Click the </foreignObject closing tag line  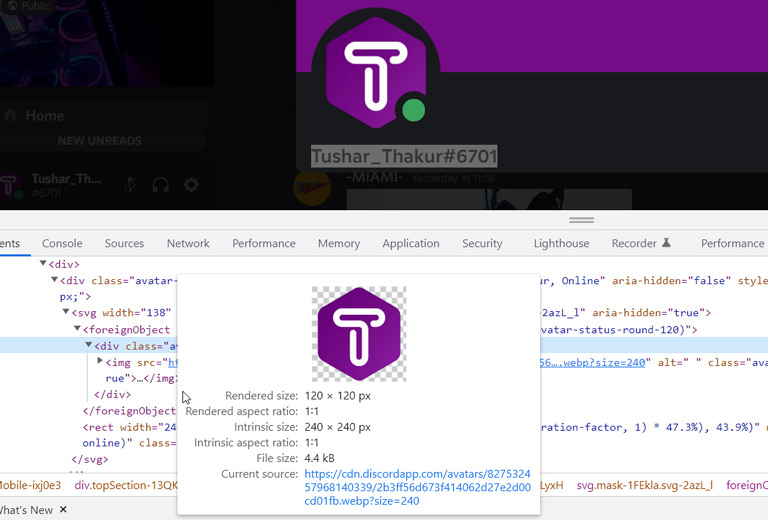tap(129, 411)
